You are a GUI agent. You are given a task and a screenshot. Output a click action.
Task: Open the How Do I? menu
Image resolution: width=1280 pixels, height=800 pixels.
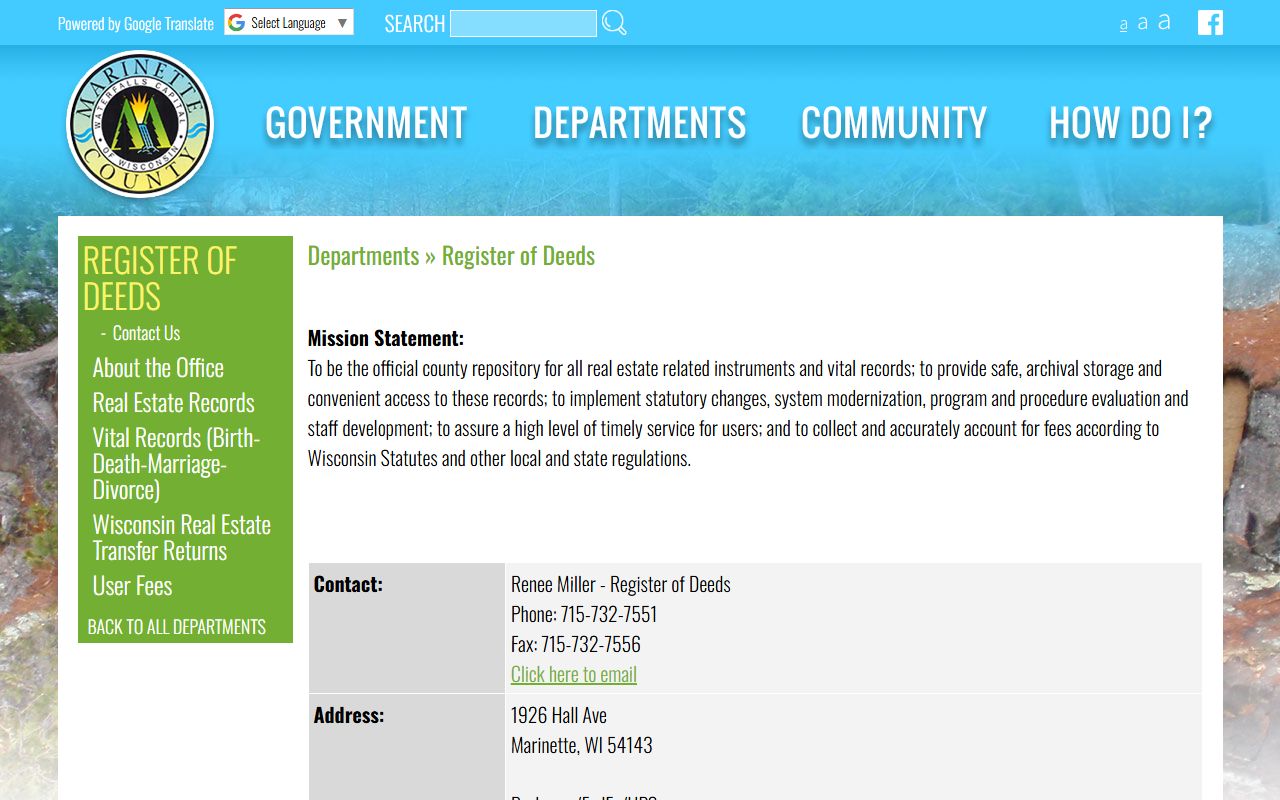(x=1130, y=123)
